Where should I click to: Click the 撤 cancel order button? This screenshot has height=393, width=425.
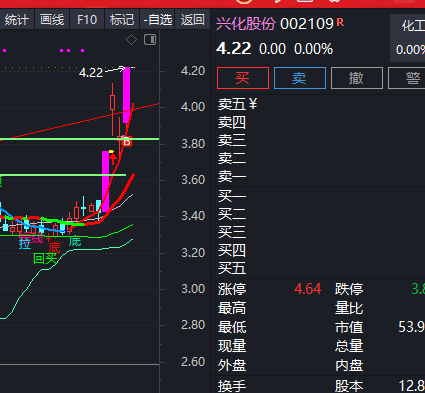[357, 78]
